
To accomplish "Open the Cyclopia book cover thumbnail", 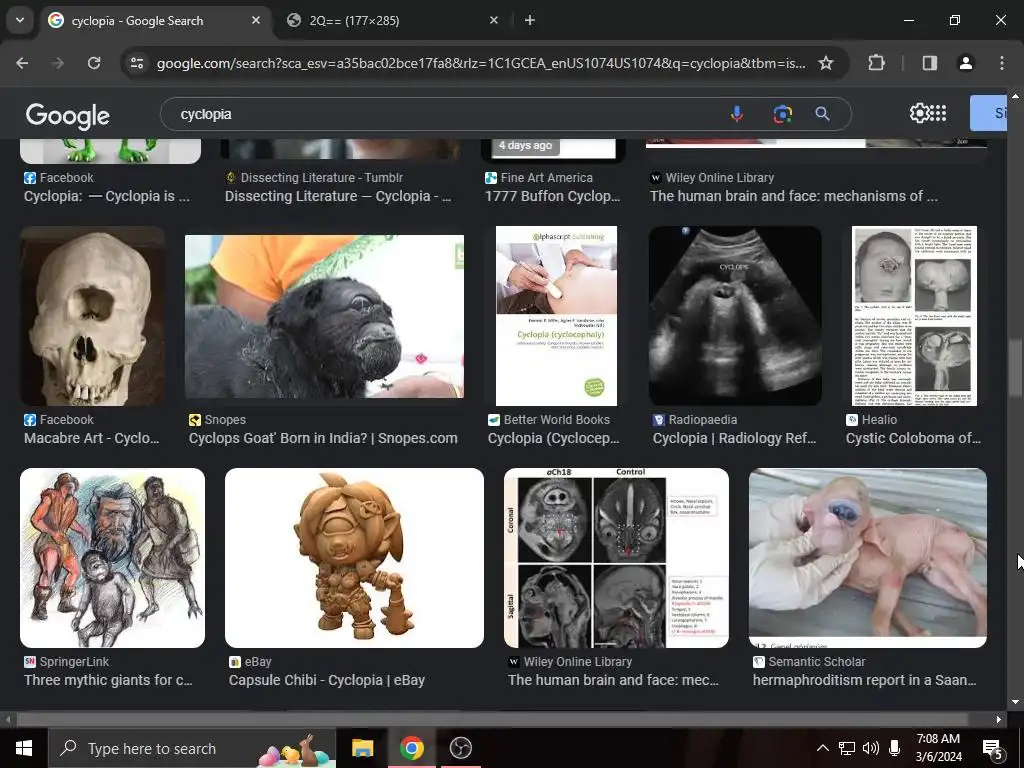I will pos(556,316).
